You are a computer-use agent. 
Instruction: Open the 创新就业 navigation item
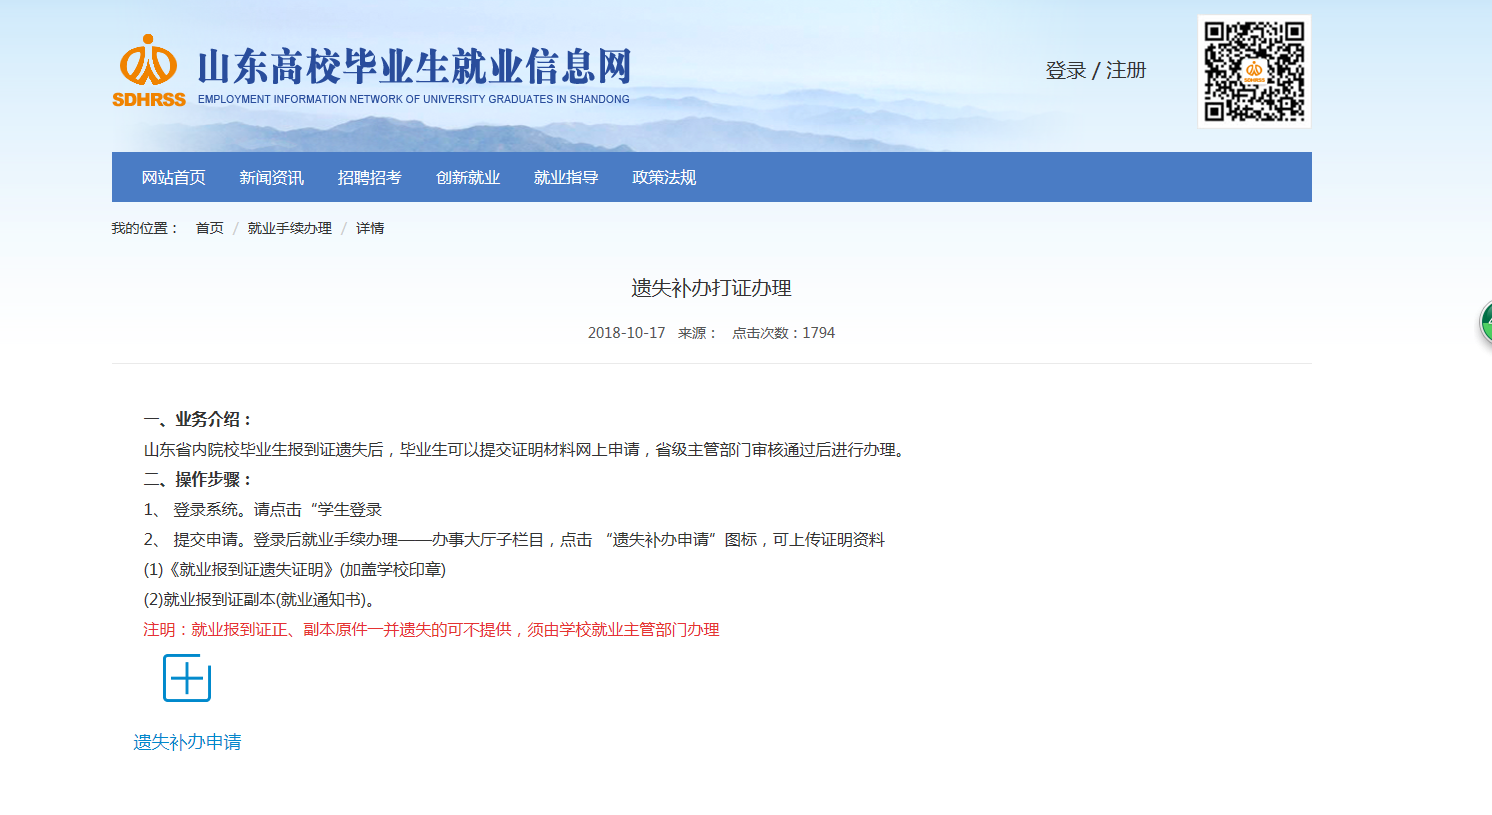(467, 177)
